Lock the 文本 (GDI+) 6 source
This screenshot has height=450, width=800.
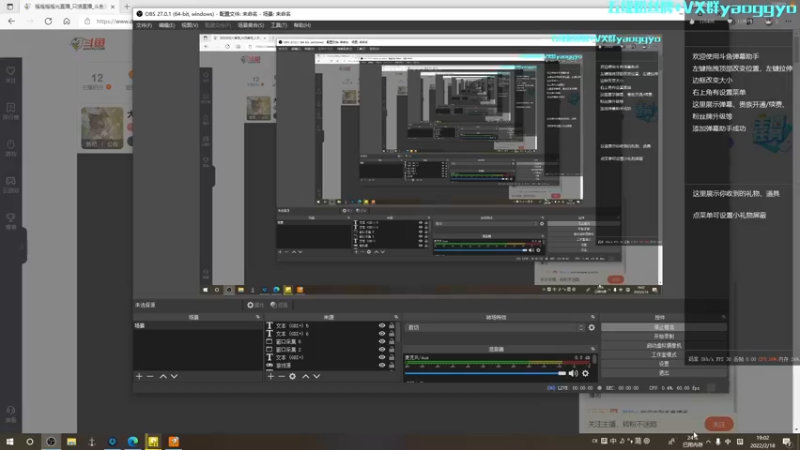(x=392, y=334)
